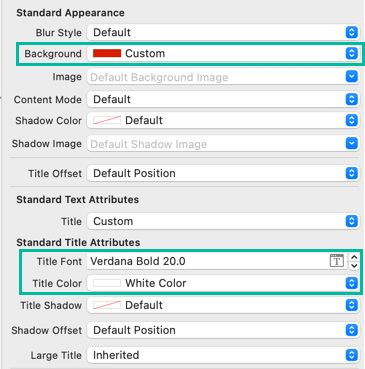Open the Blur Style dropdown
The width and height of the screenshot is (365, 369).
click(x=223, y=32)
